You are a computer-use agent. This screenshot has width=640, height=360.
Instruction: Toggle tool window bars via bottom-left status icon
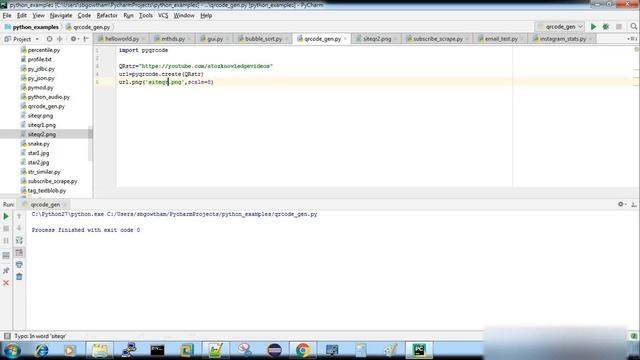7,336
